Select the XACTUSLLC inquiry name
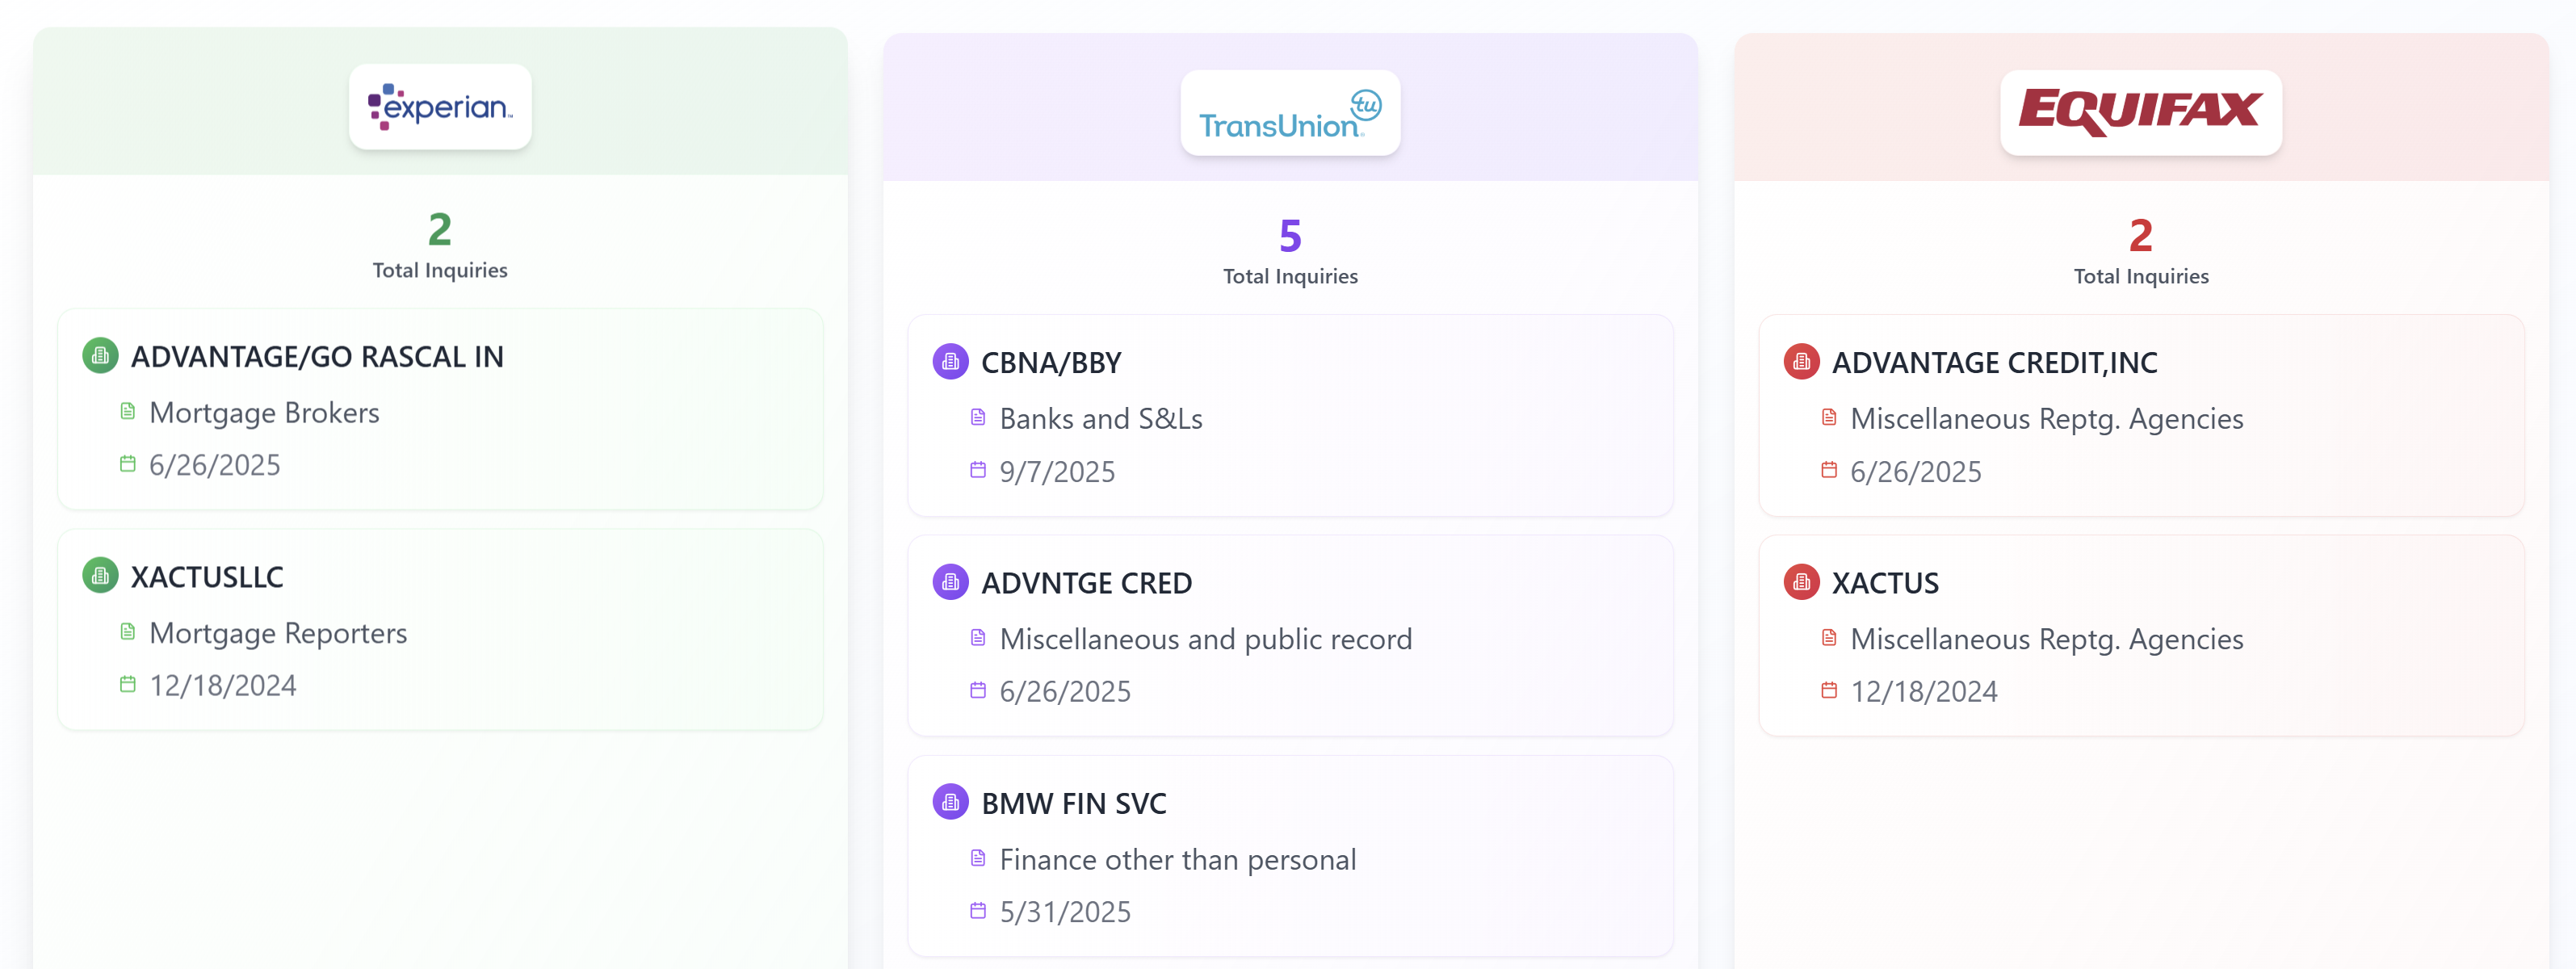This screenshot has height=969, width=2576. click(x=207, y=577)
